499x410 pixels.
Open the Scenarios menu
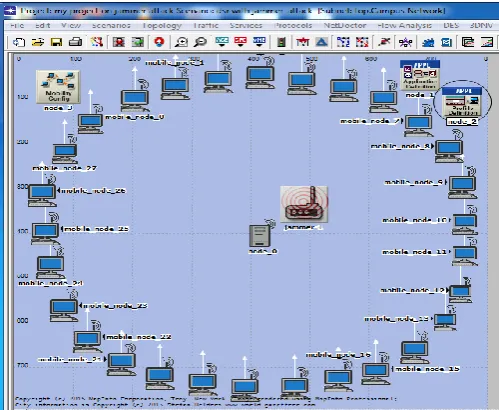(111, 25)
